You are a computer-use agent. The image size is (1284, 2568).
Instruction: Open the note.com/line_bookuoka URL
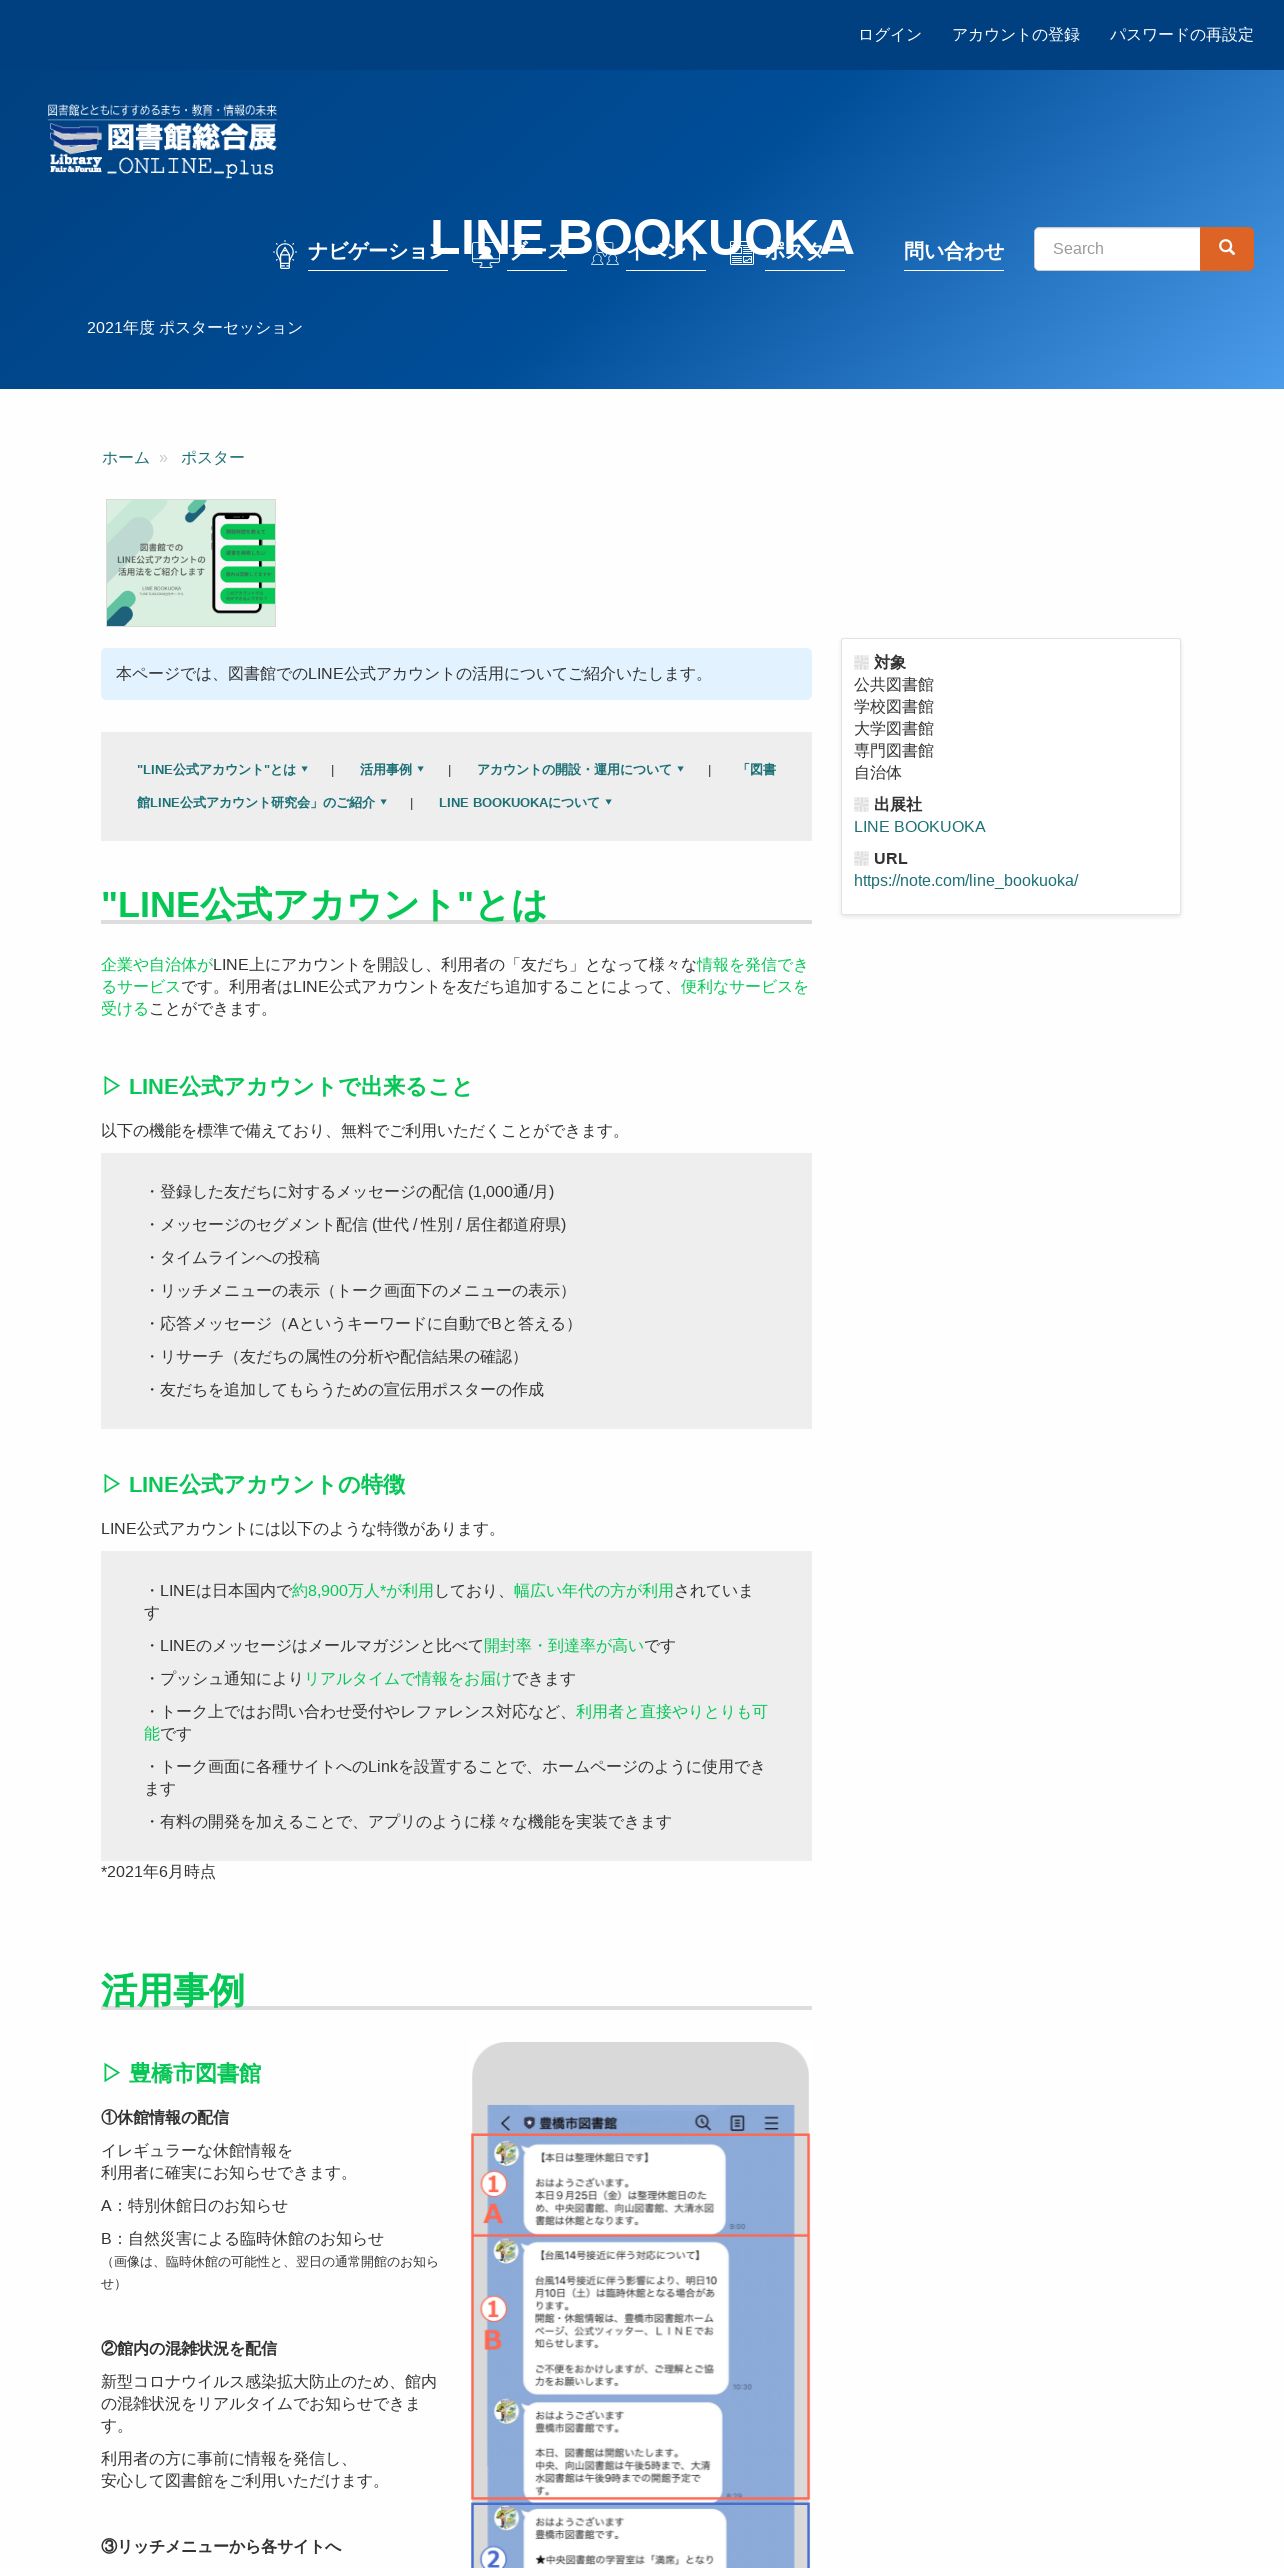coord(966,881)
